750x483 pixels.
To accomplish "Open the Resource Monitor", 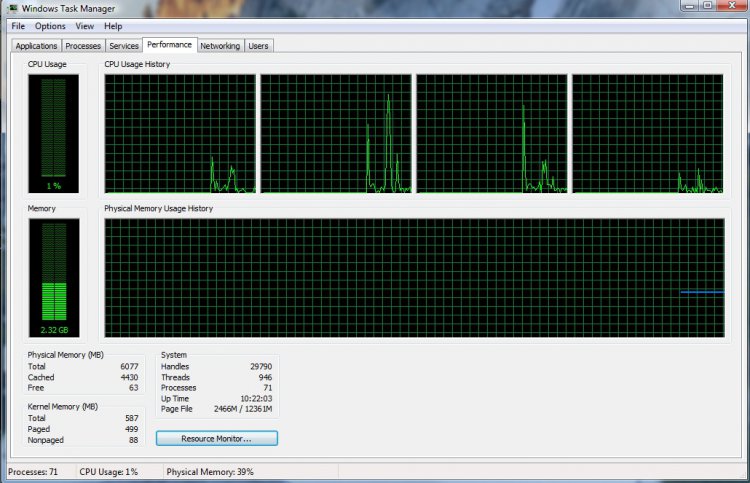I will click(217, 439).
